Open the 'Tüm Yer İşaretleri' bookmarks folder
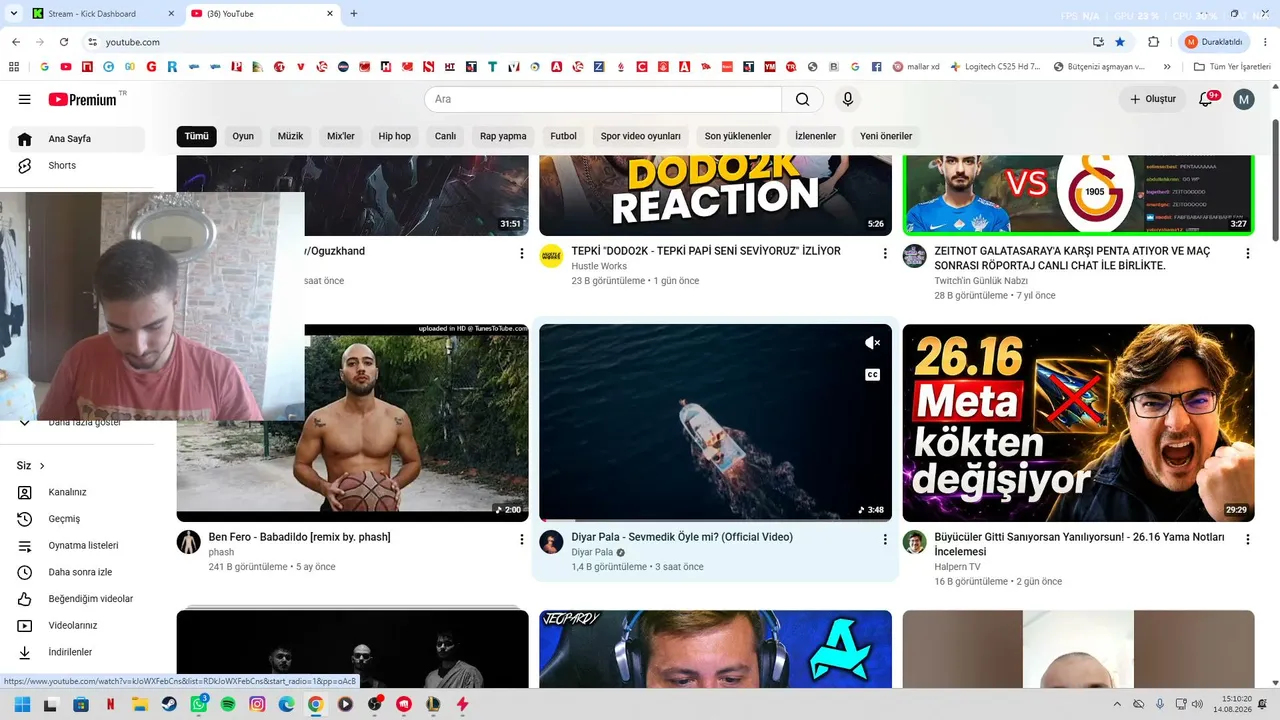The image size is (1280, 720). (1232, 67)
